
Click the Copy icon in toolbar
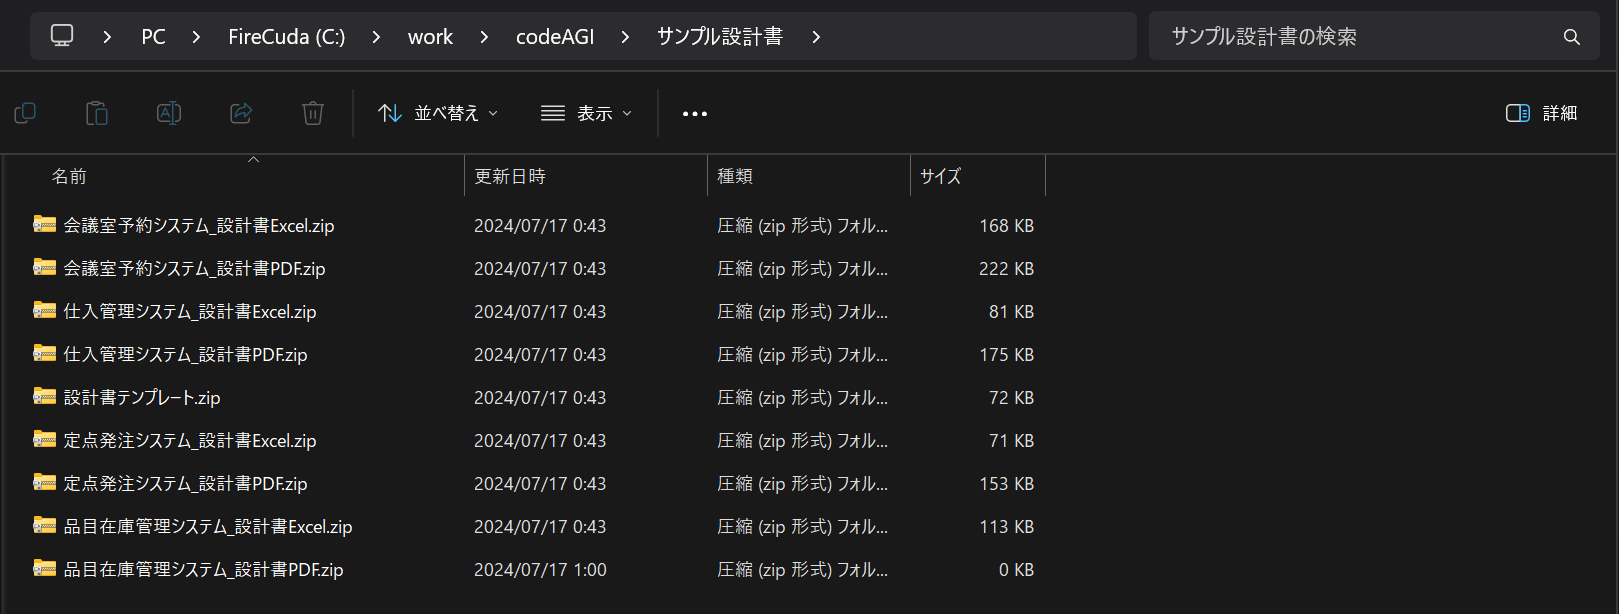point(25,113)
